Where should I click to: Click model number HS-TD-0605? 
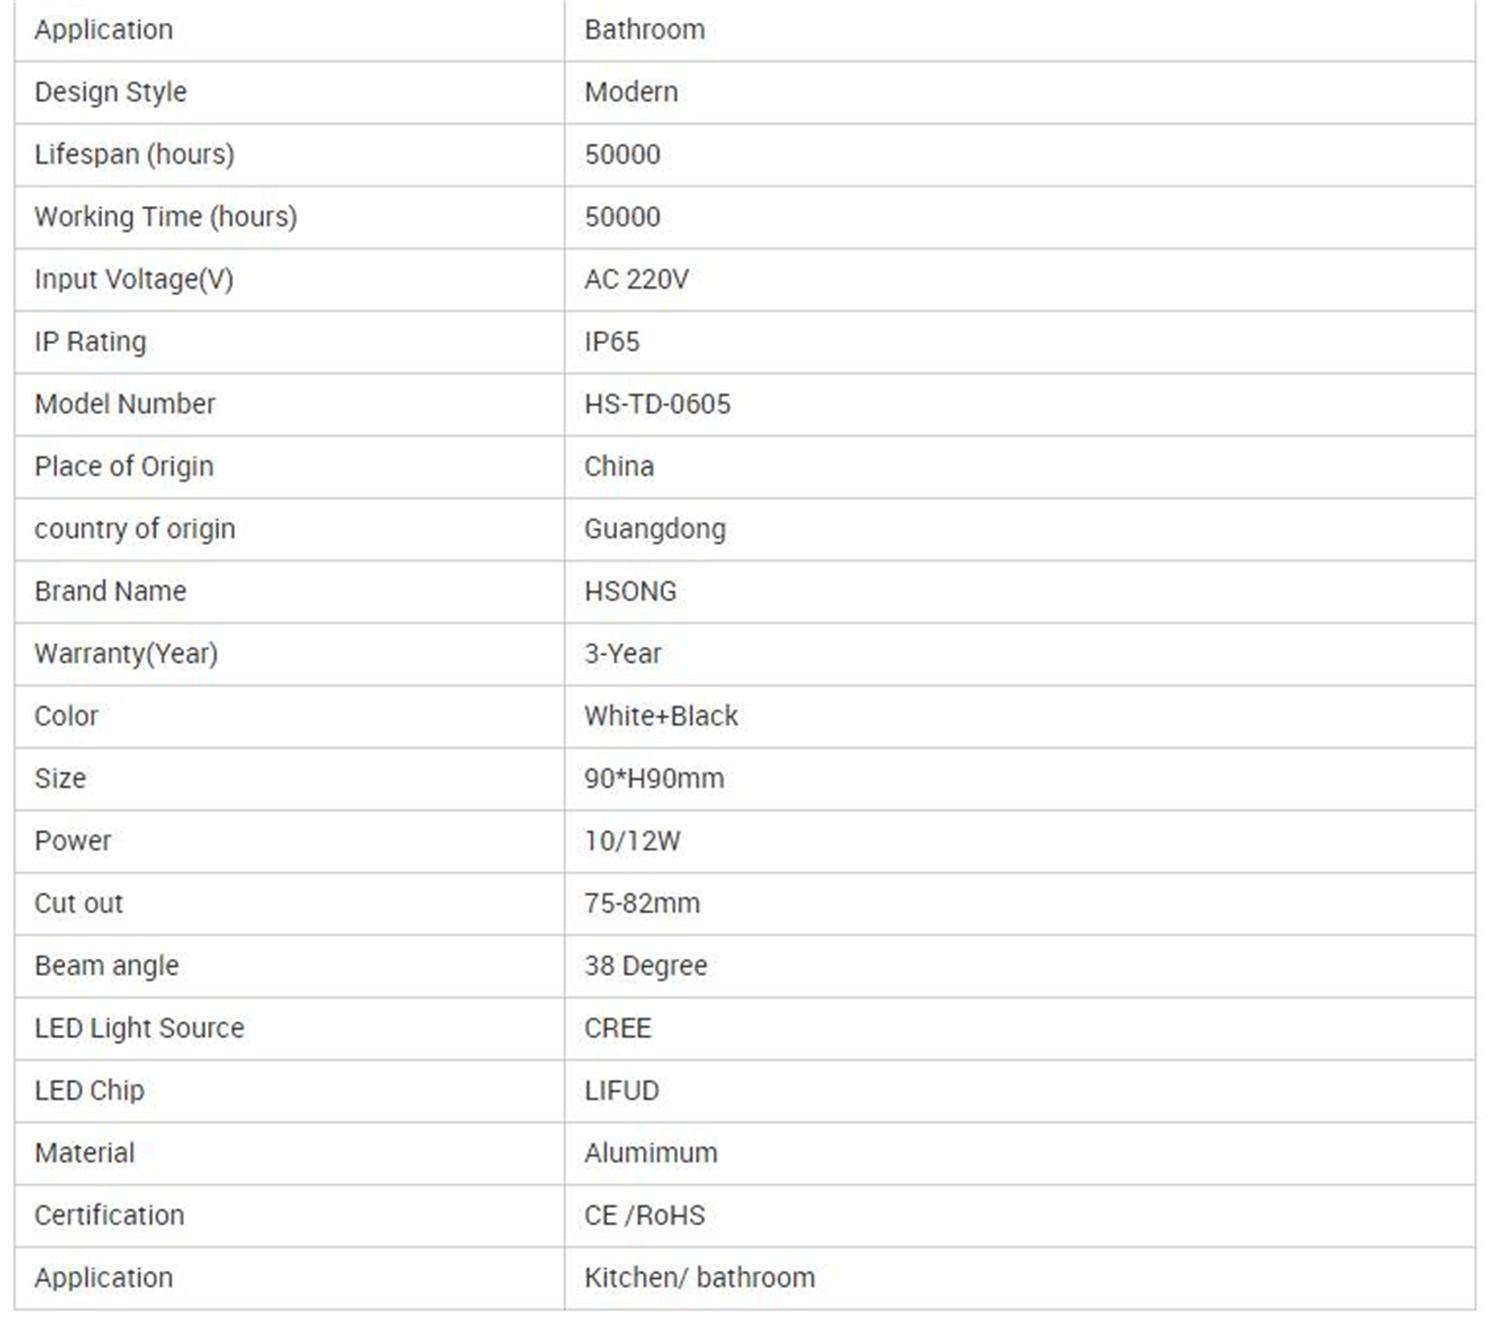657,404
